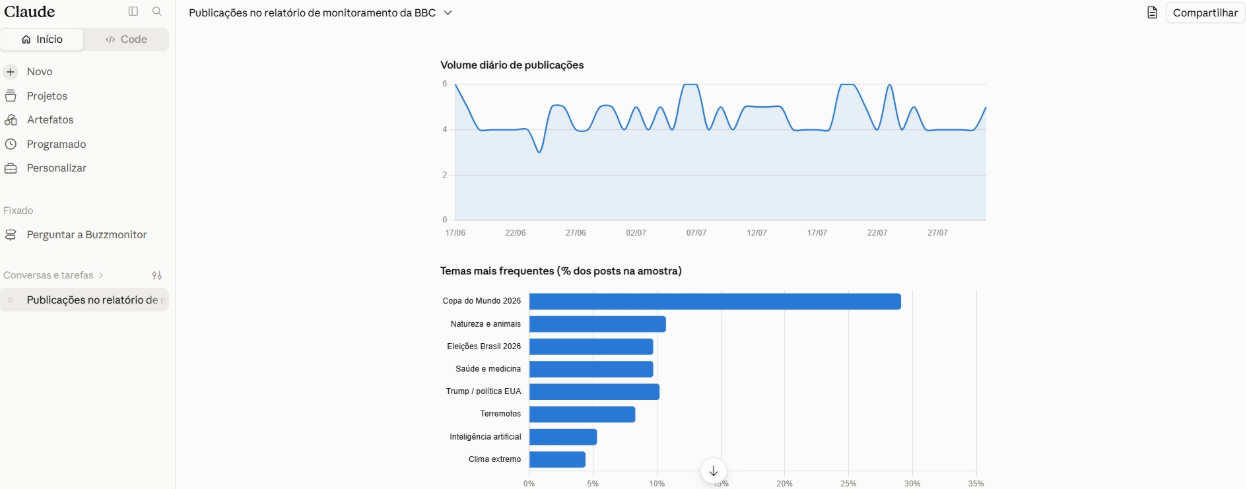Open Perguntar a Buzzmonitor pinned item
Image resolution: width=1246 pixels, height=489 pixels.
tap(85, 235)
